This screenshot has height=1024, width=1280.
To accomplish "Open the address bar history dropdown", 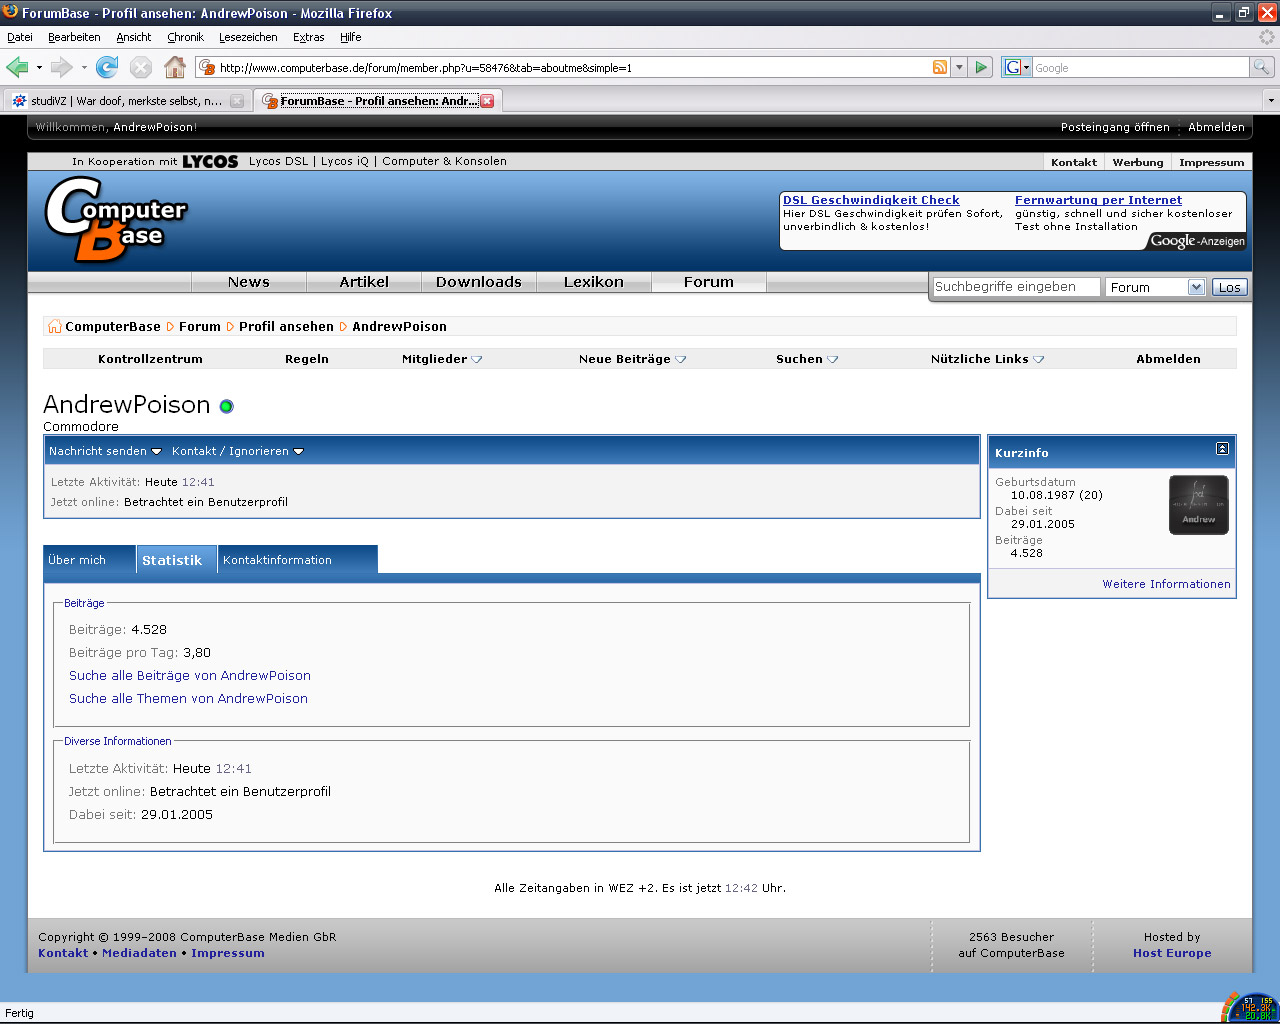I will [x=959, y=67].
